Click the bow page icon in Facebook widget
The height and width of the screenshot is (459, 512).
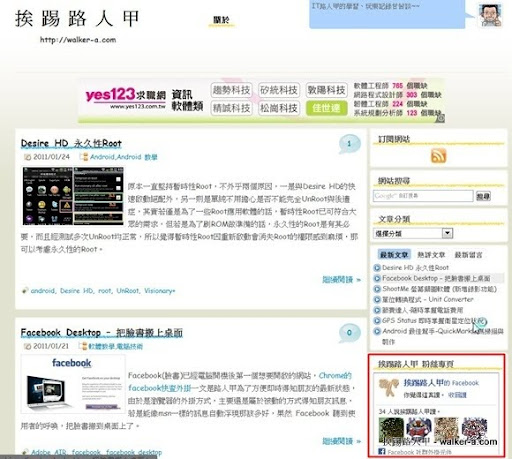pyautogui.click(x=389, y=387)
